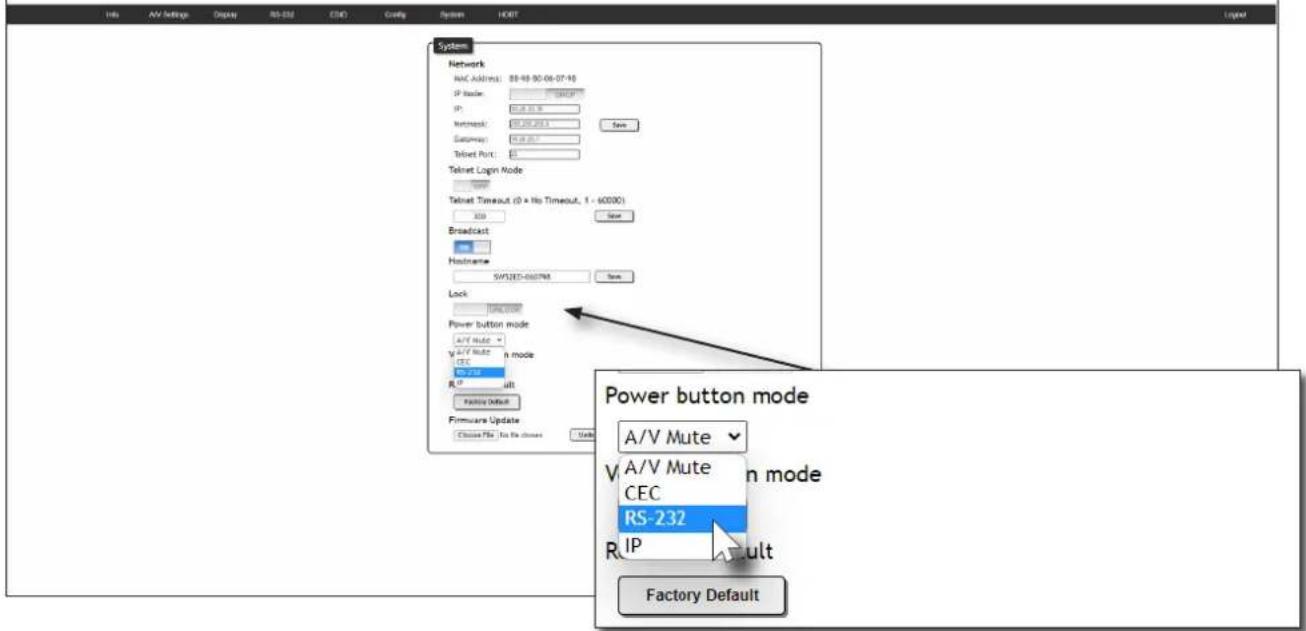The image size is (1306, 631).
Task: Open the Info page in top navigation
Action: click(112, 16)
